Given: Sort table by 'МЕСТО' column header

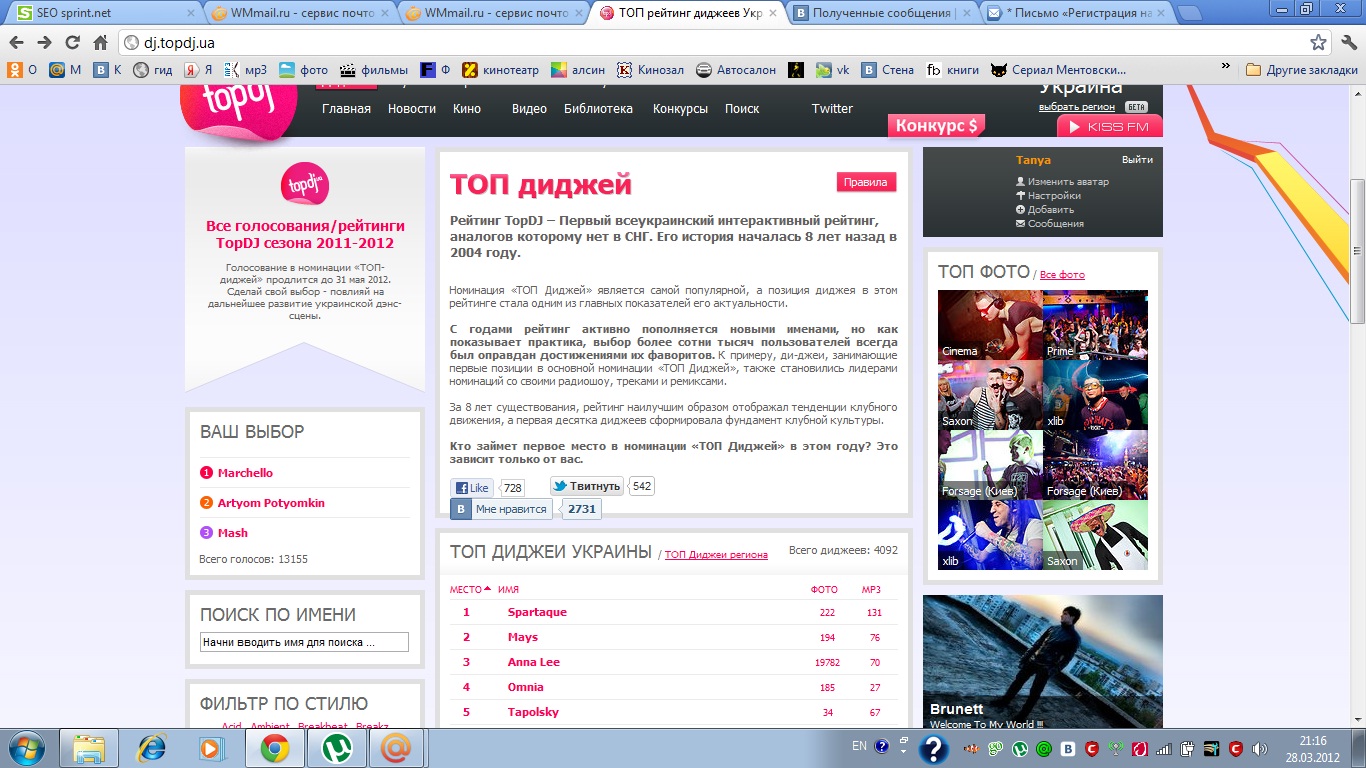Looking at the screenshot, I should [470, 589].
